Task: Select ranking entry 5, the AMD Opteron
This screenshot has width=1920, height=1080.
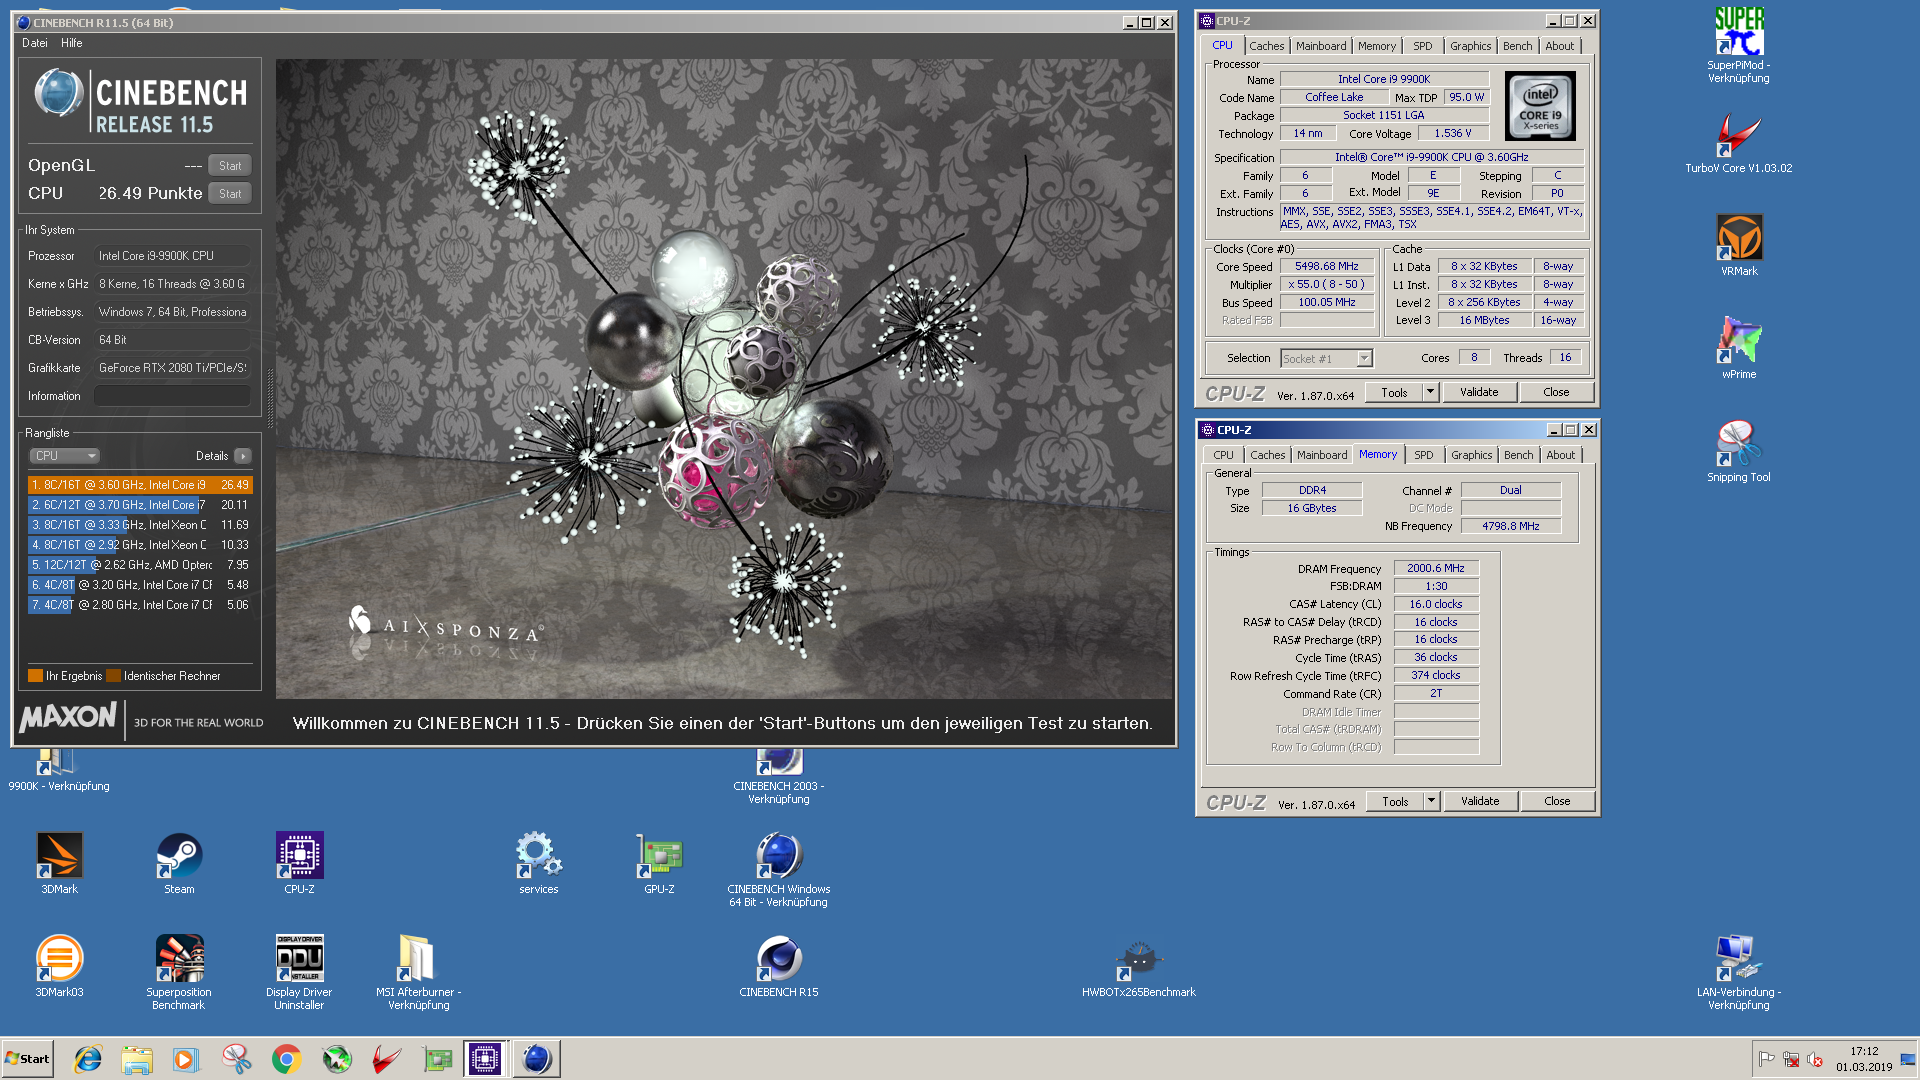Action: pos(140,565)
